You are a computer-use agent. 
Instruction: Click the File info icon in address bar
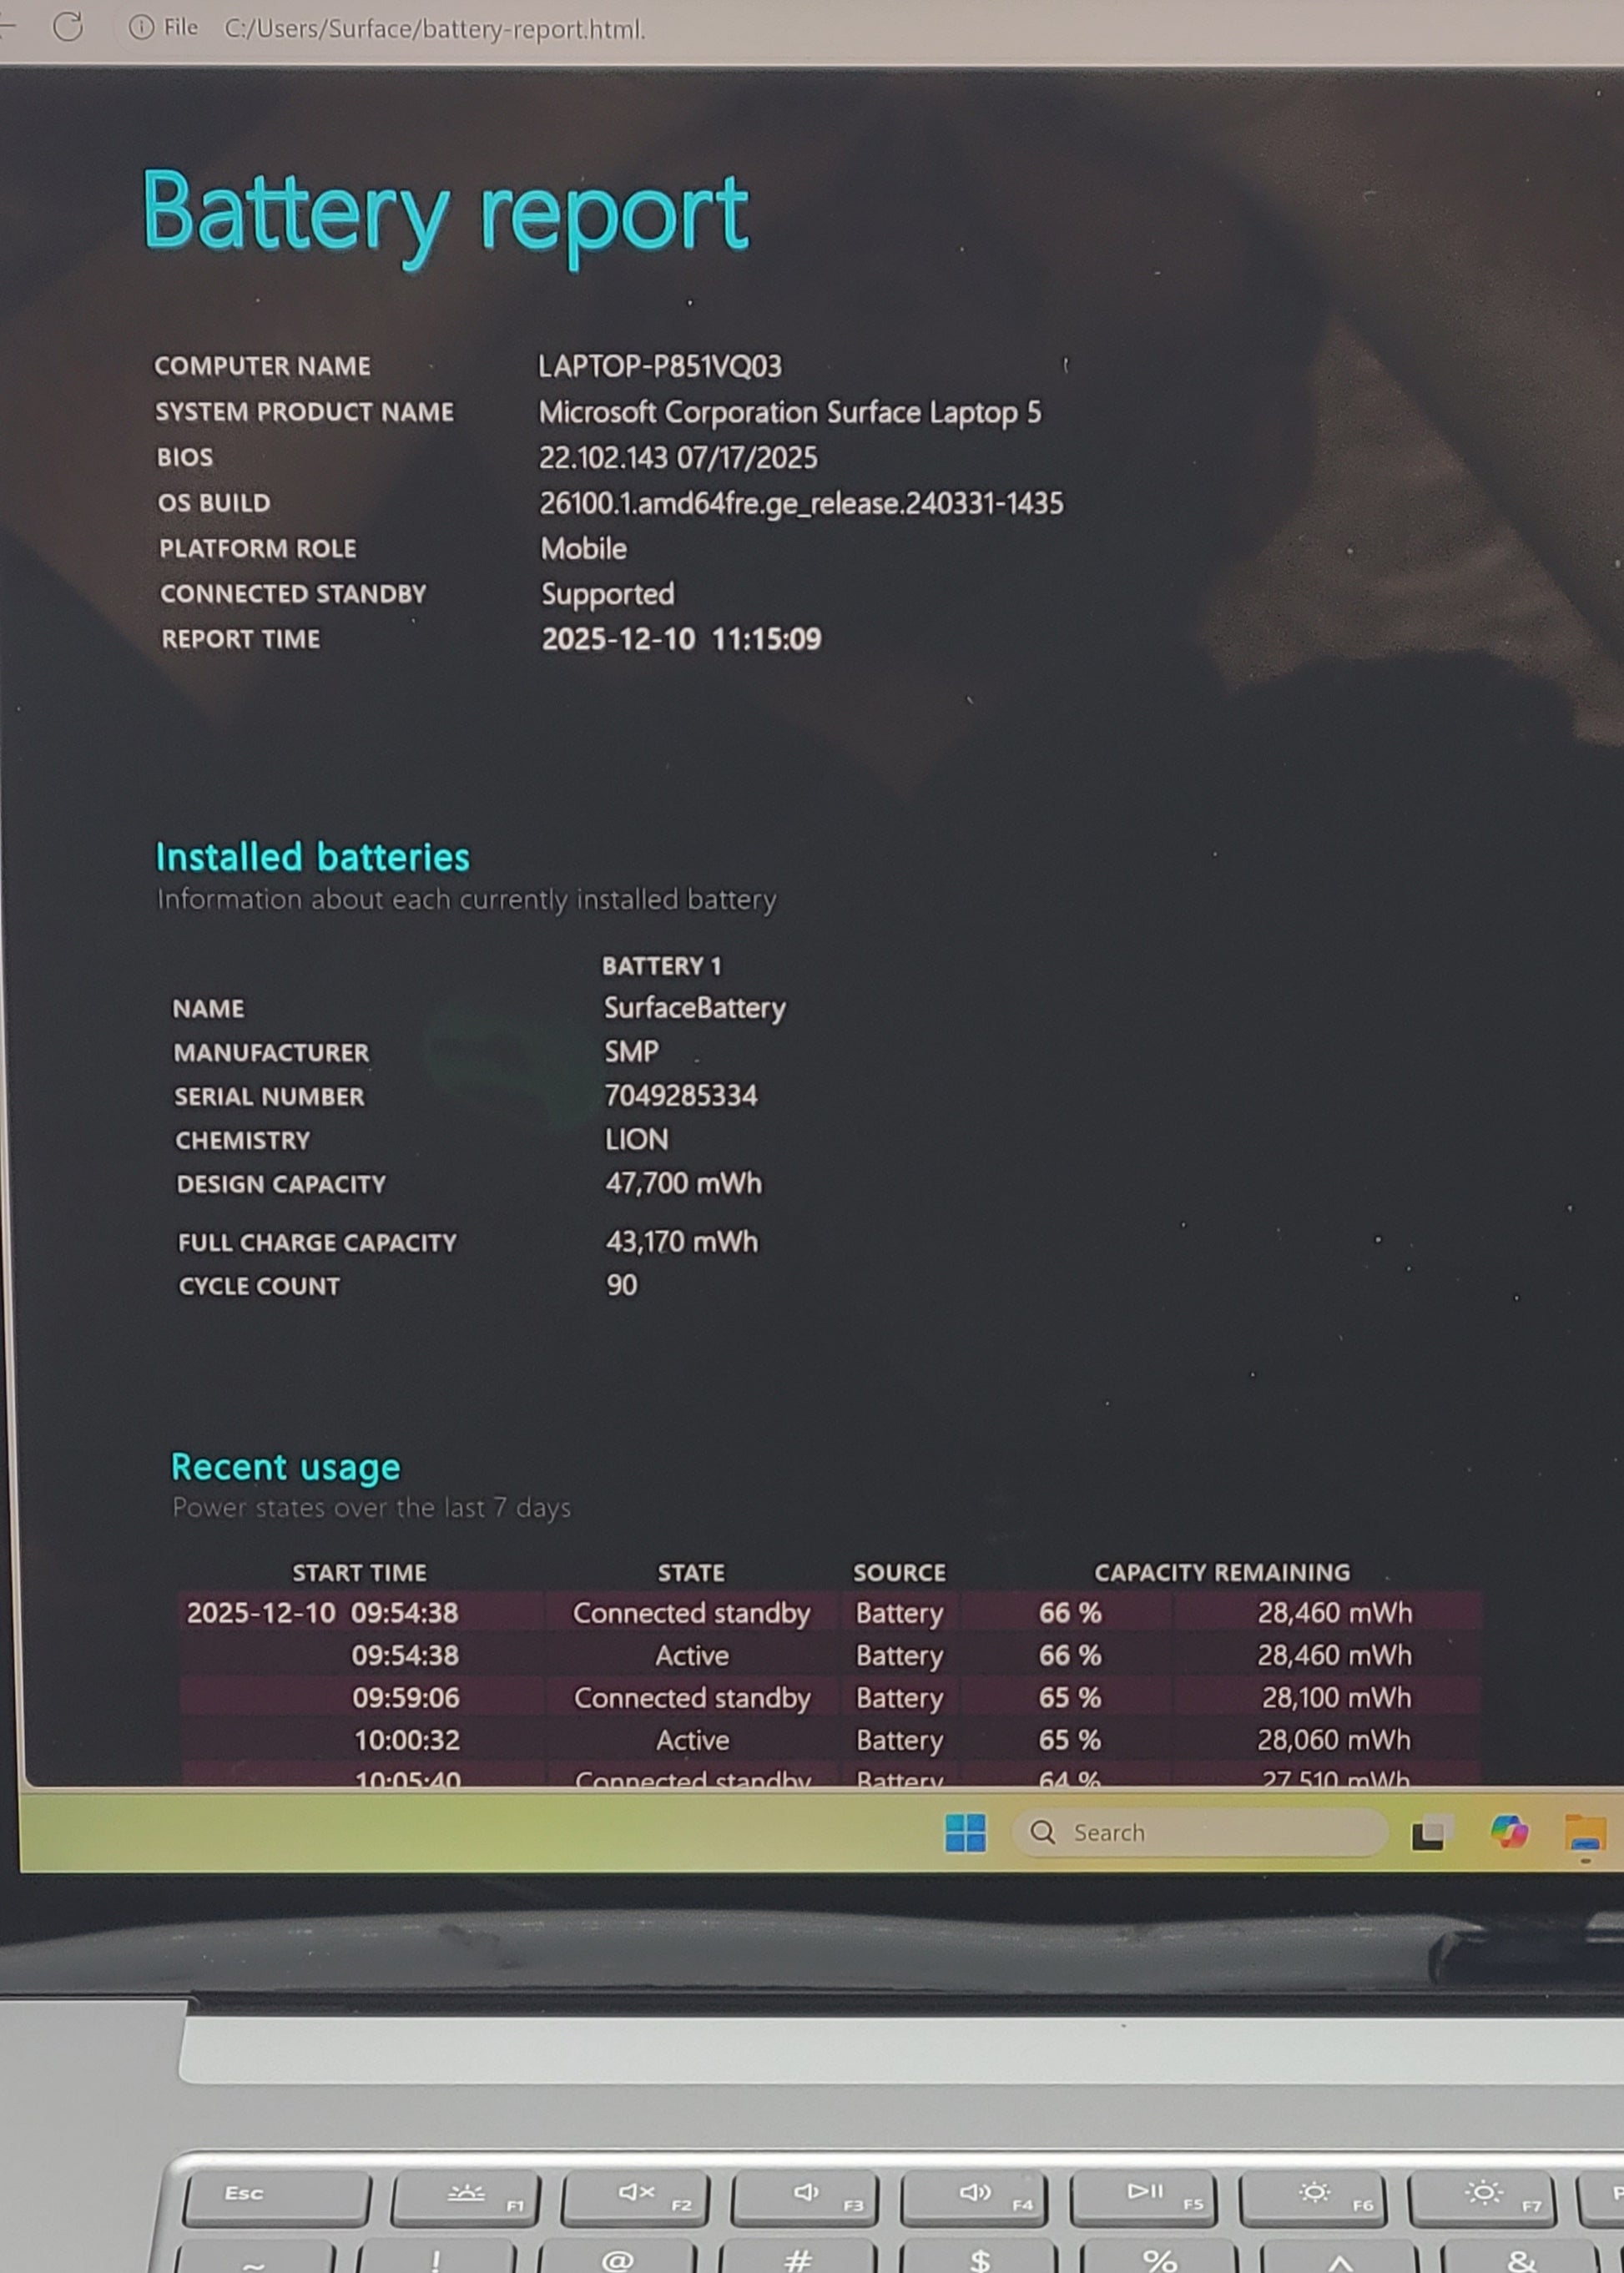141,27
